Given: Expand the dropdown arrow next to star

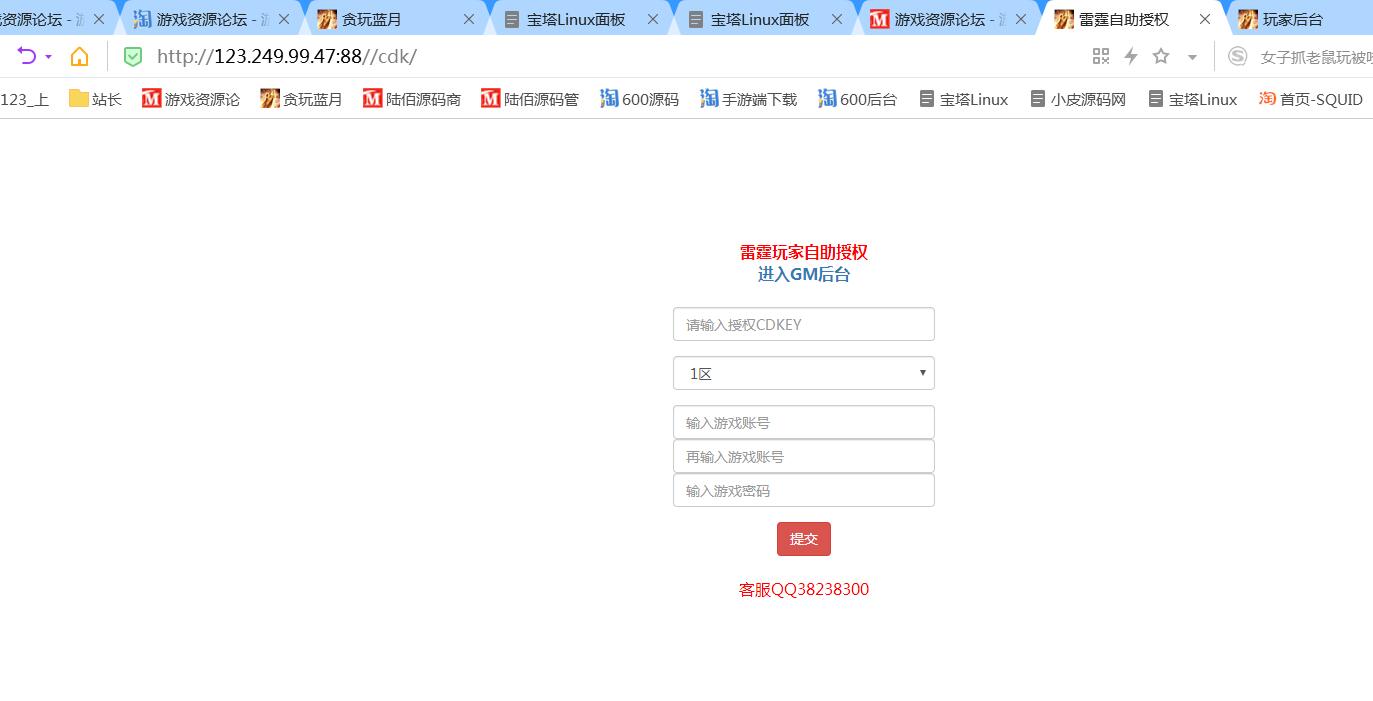Looking at the screenshot, I should (1192, 57).
